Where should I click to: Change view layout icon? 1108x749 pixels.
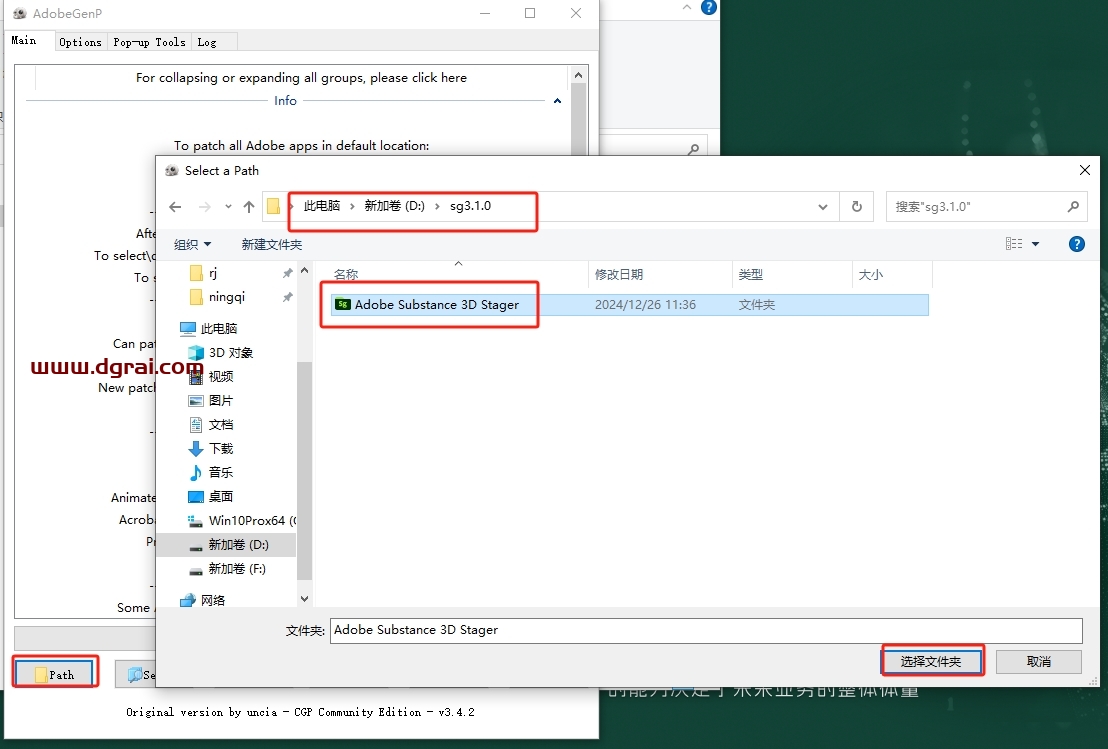pyautogui.click(x=1014, y=244)
